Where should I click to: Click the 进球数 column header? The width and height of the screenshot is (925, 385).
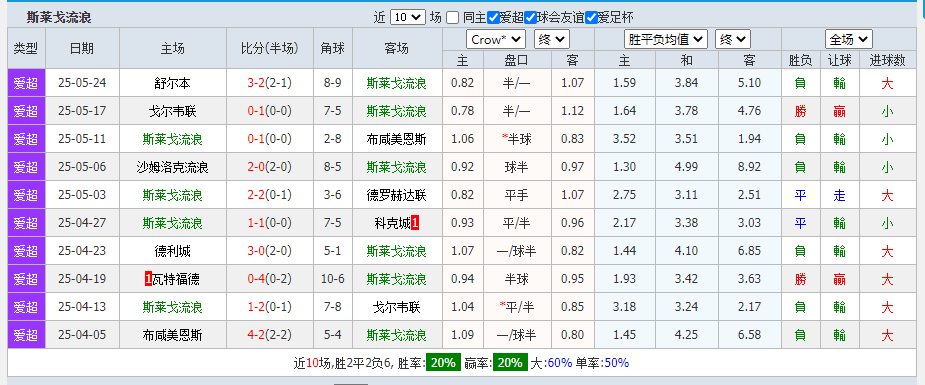887,60
